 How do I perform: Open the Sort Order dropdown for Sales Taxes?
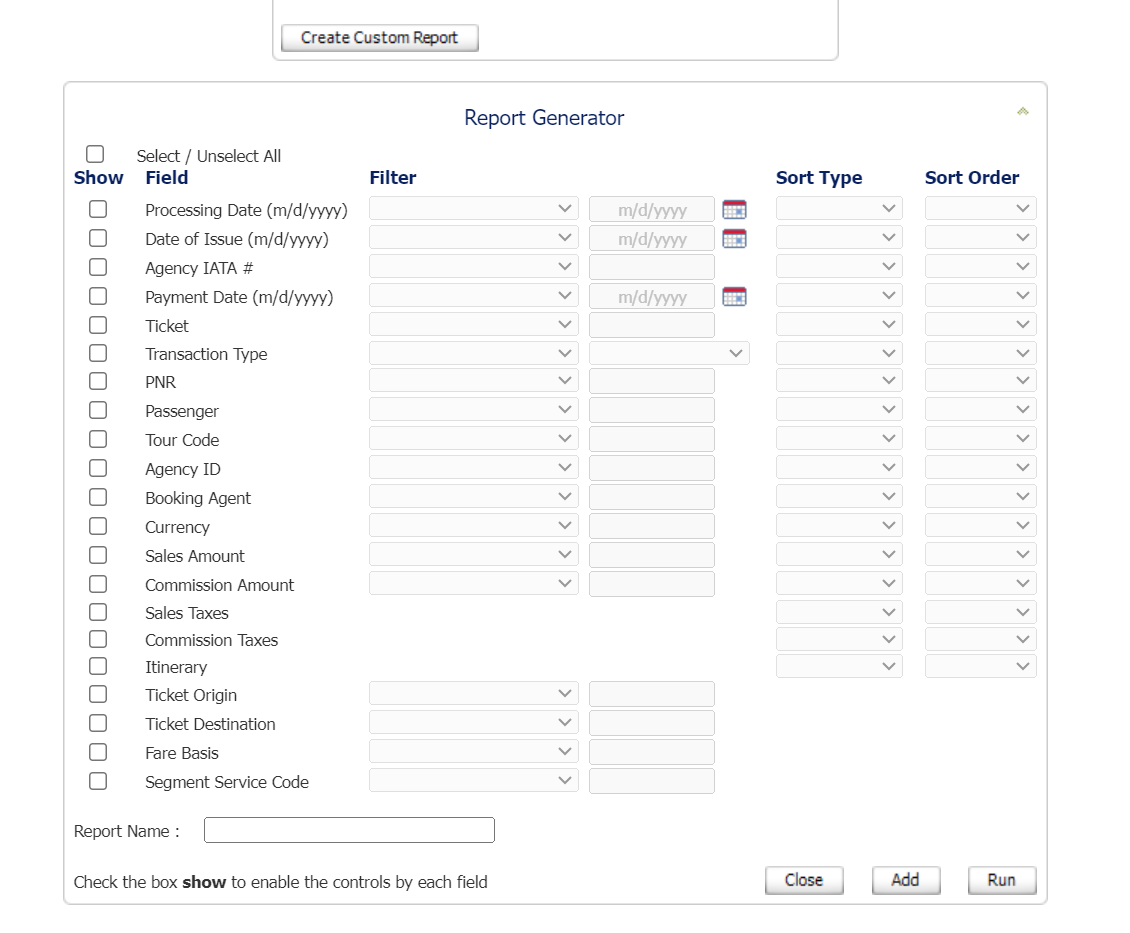click(980, 612)
